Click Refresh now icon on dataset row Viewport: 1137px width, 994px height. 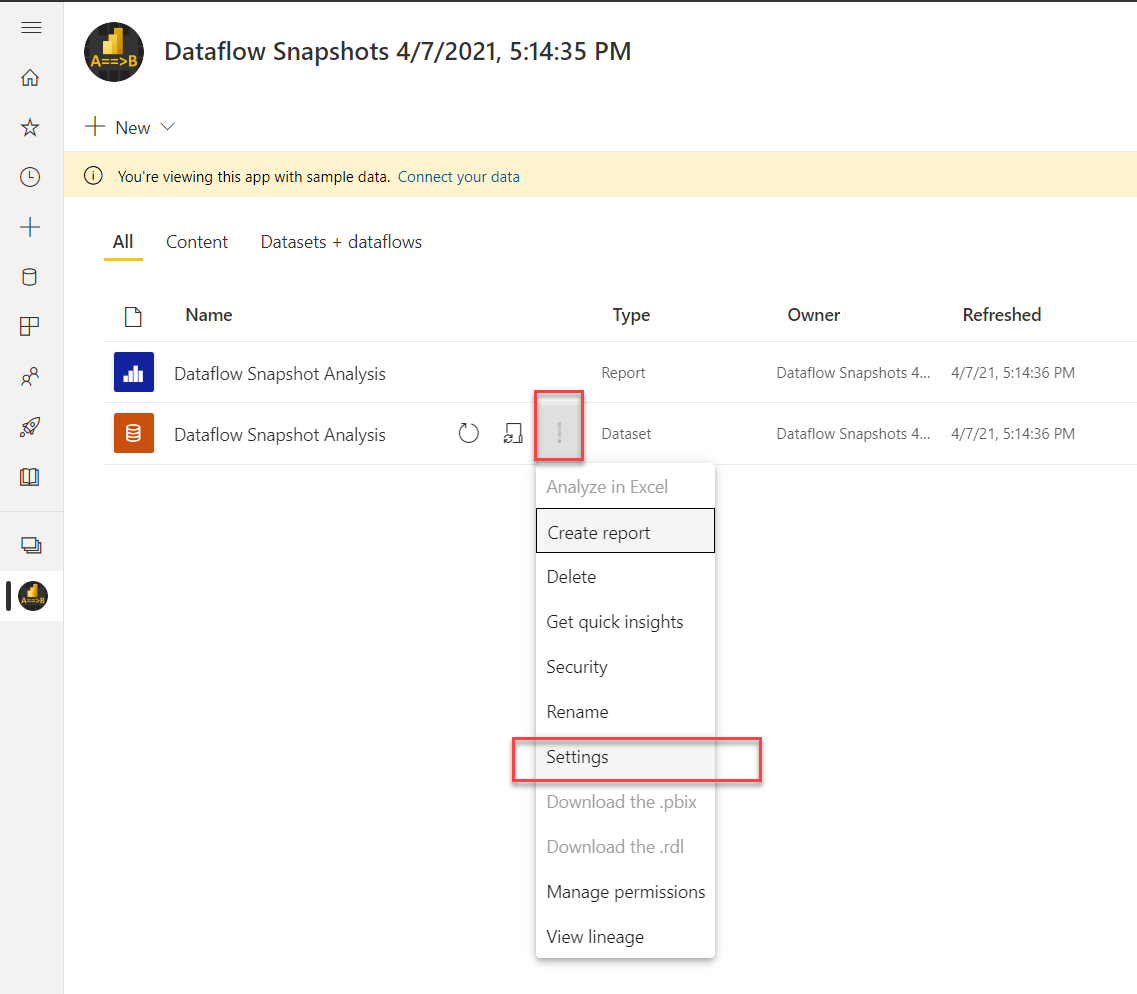click(468, 434)
